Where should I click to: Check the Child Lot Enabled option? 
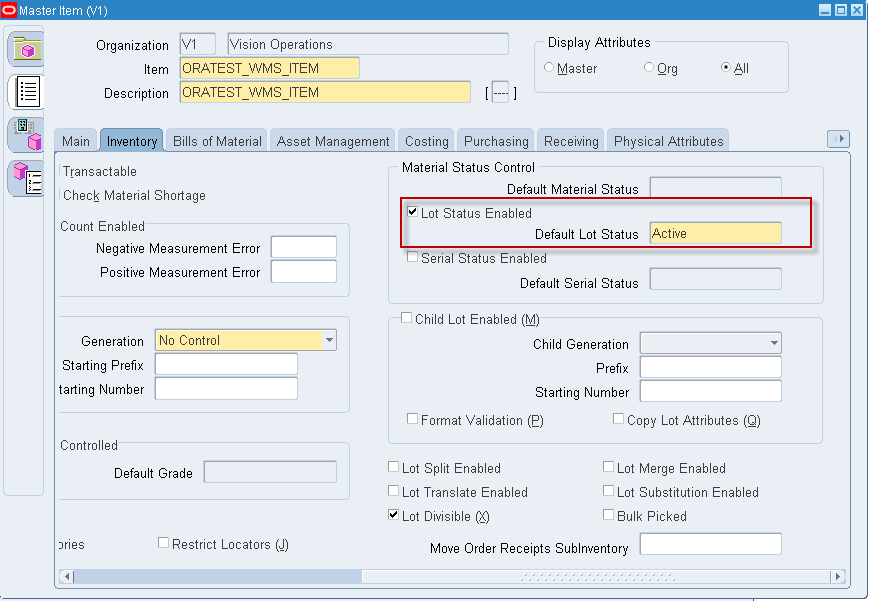coord(406,317)
